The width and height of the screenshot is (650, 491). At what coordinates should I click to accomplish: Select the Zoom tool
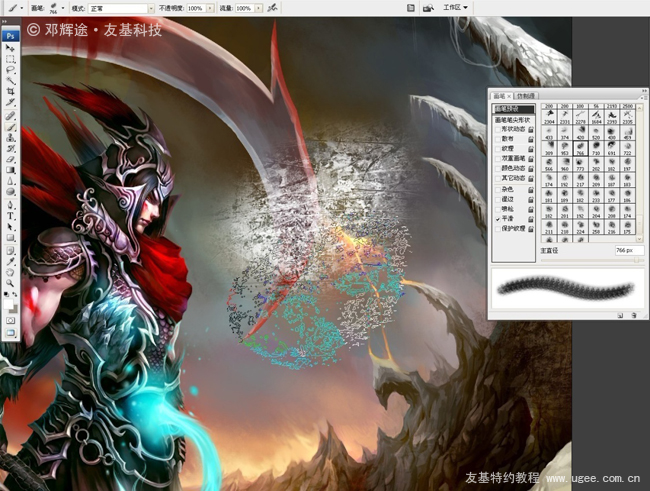[10, 283]
